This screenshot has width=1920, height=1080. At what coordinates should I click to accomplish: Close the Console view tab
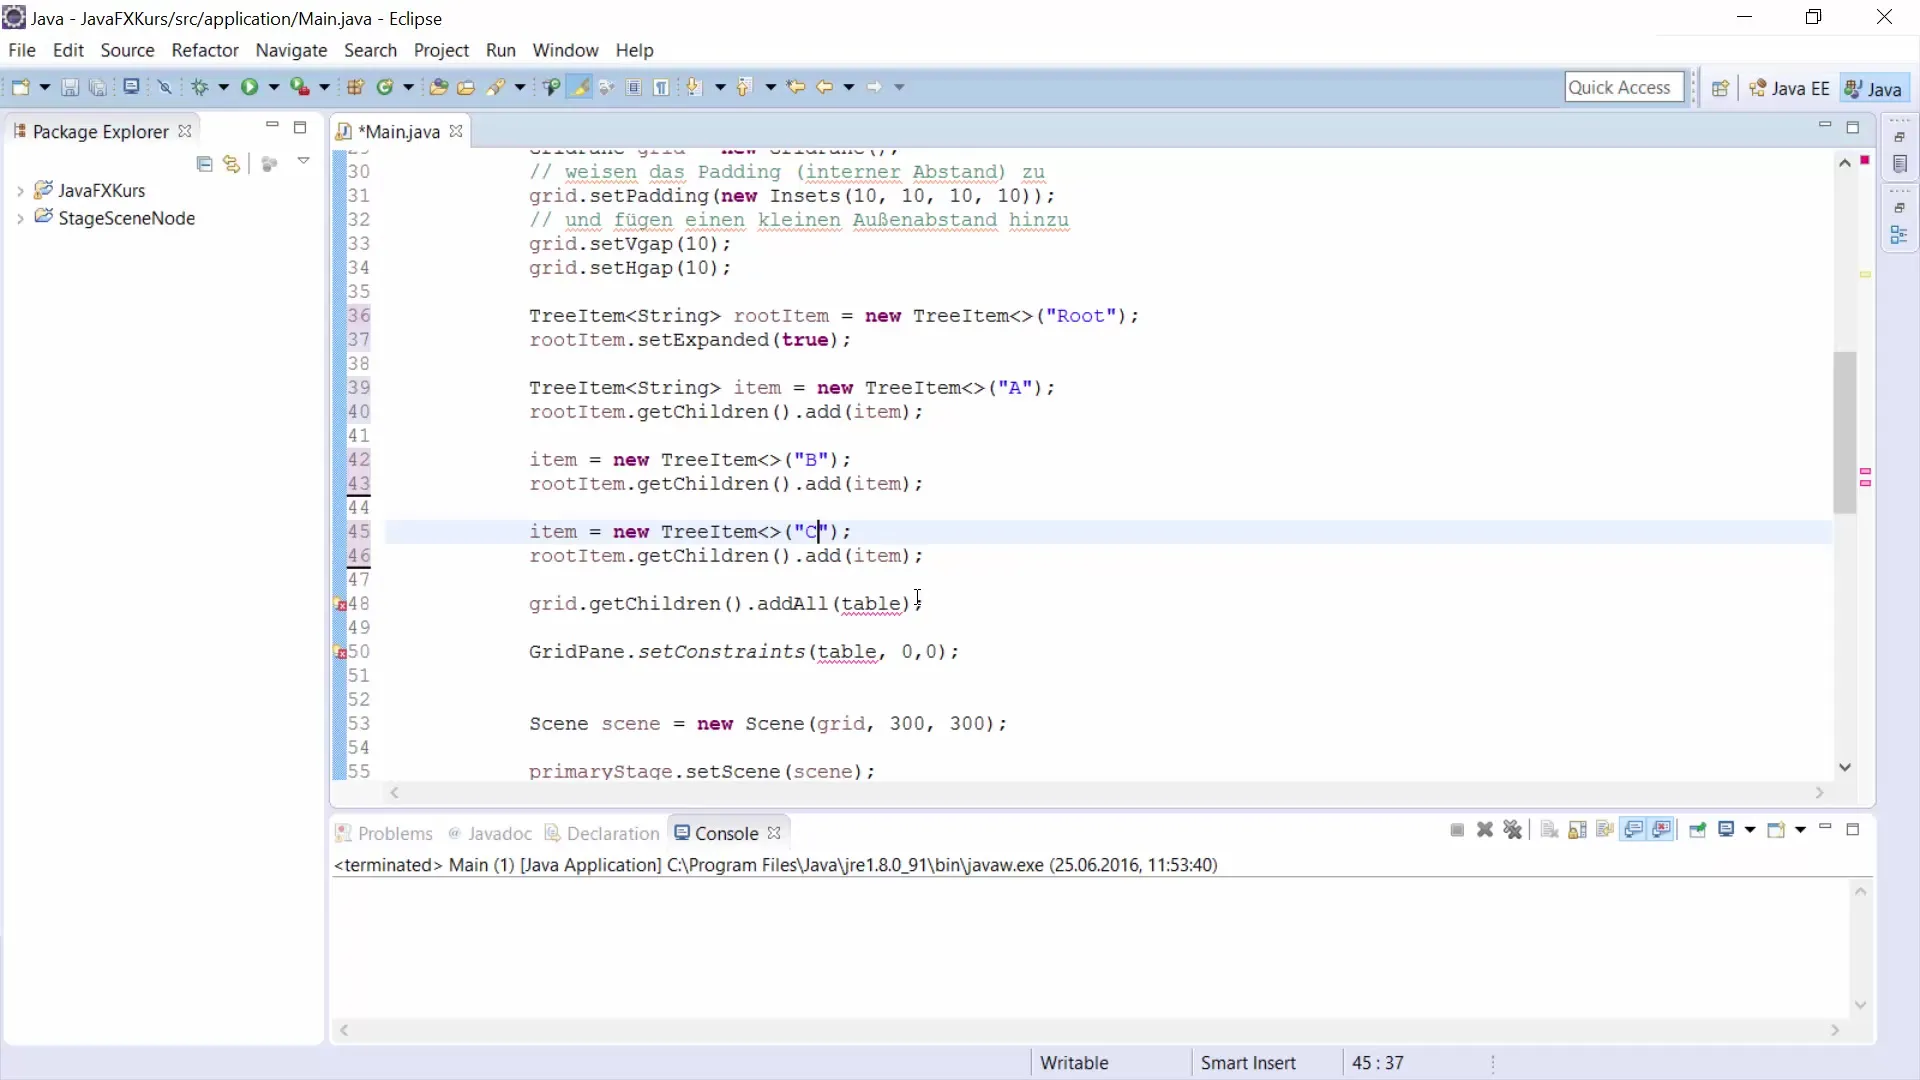[x=774, y=832]
